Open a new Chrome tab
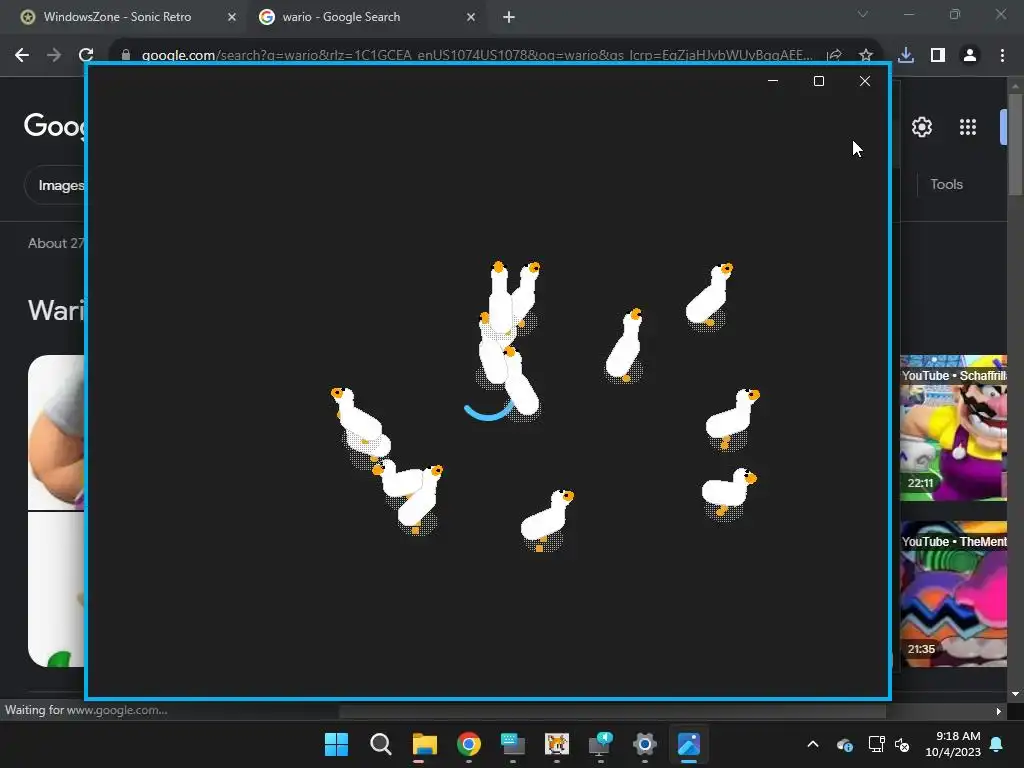Image resolution: width=1024 pixels, height=768 pixels. coord(509,17)
